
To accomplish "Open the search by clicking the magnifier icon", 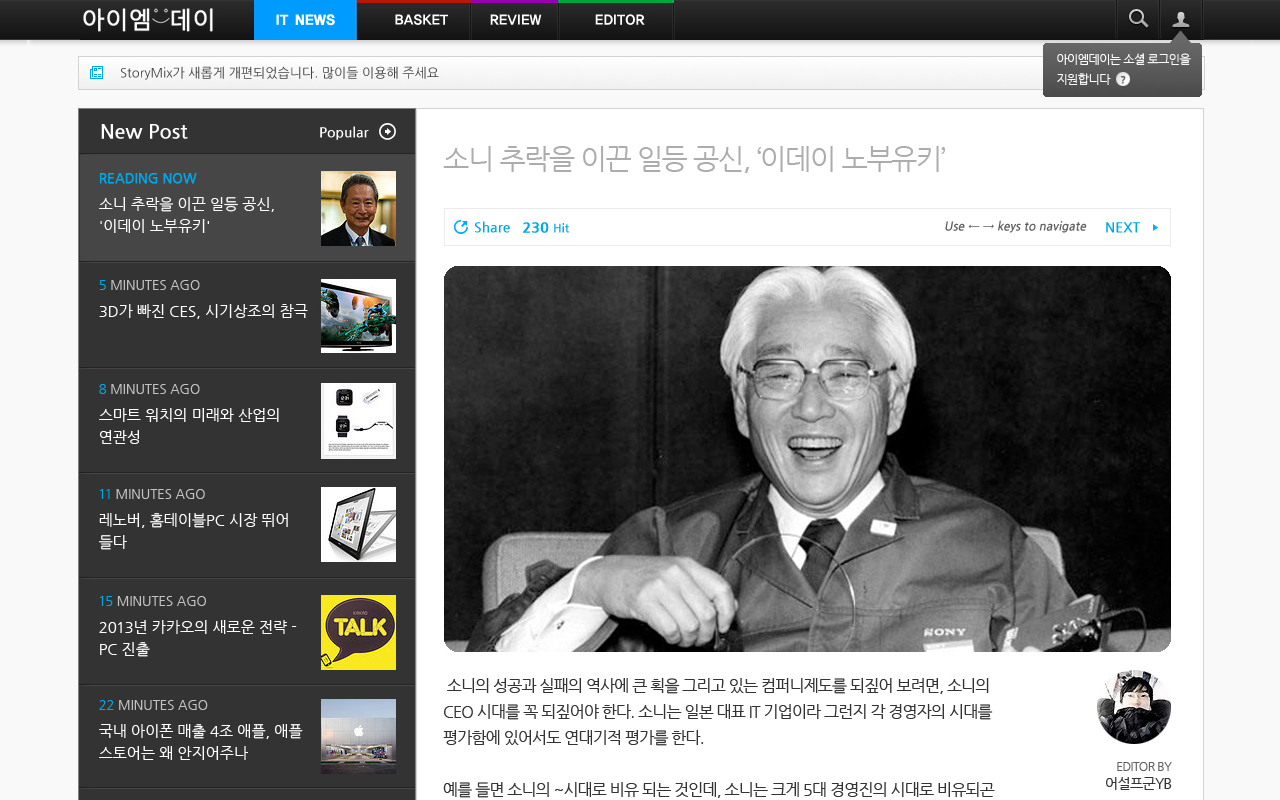I will coord(1138,19).
